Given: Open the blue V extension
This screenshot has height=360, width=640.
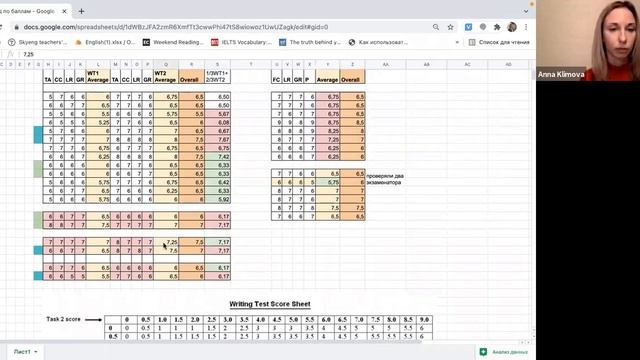Looking at the screenshot, I should tap(468, 27).
